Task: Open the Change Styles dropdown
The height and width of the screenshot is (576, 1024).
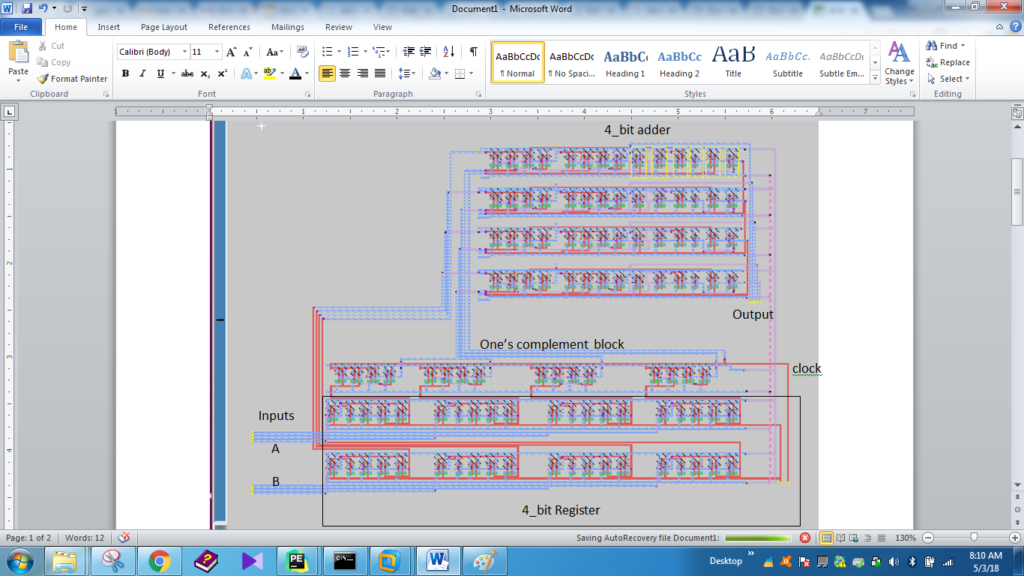Action: click(898, 68)
